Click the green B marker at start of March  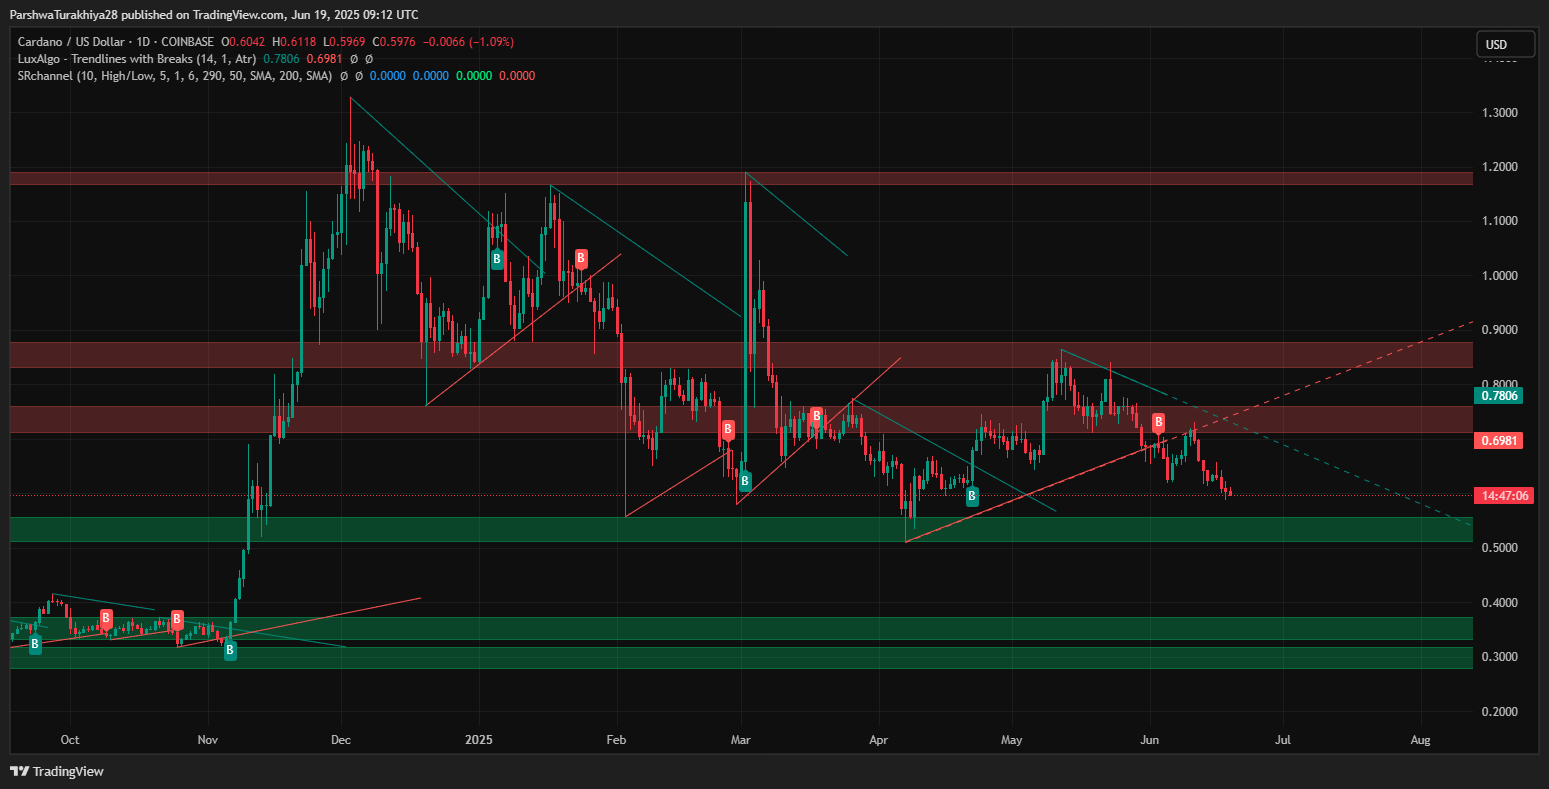coord(745,481)
